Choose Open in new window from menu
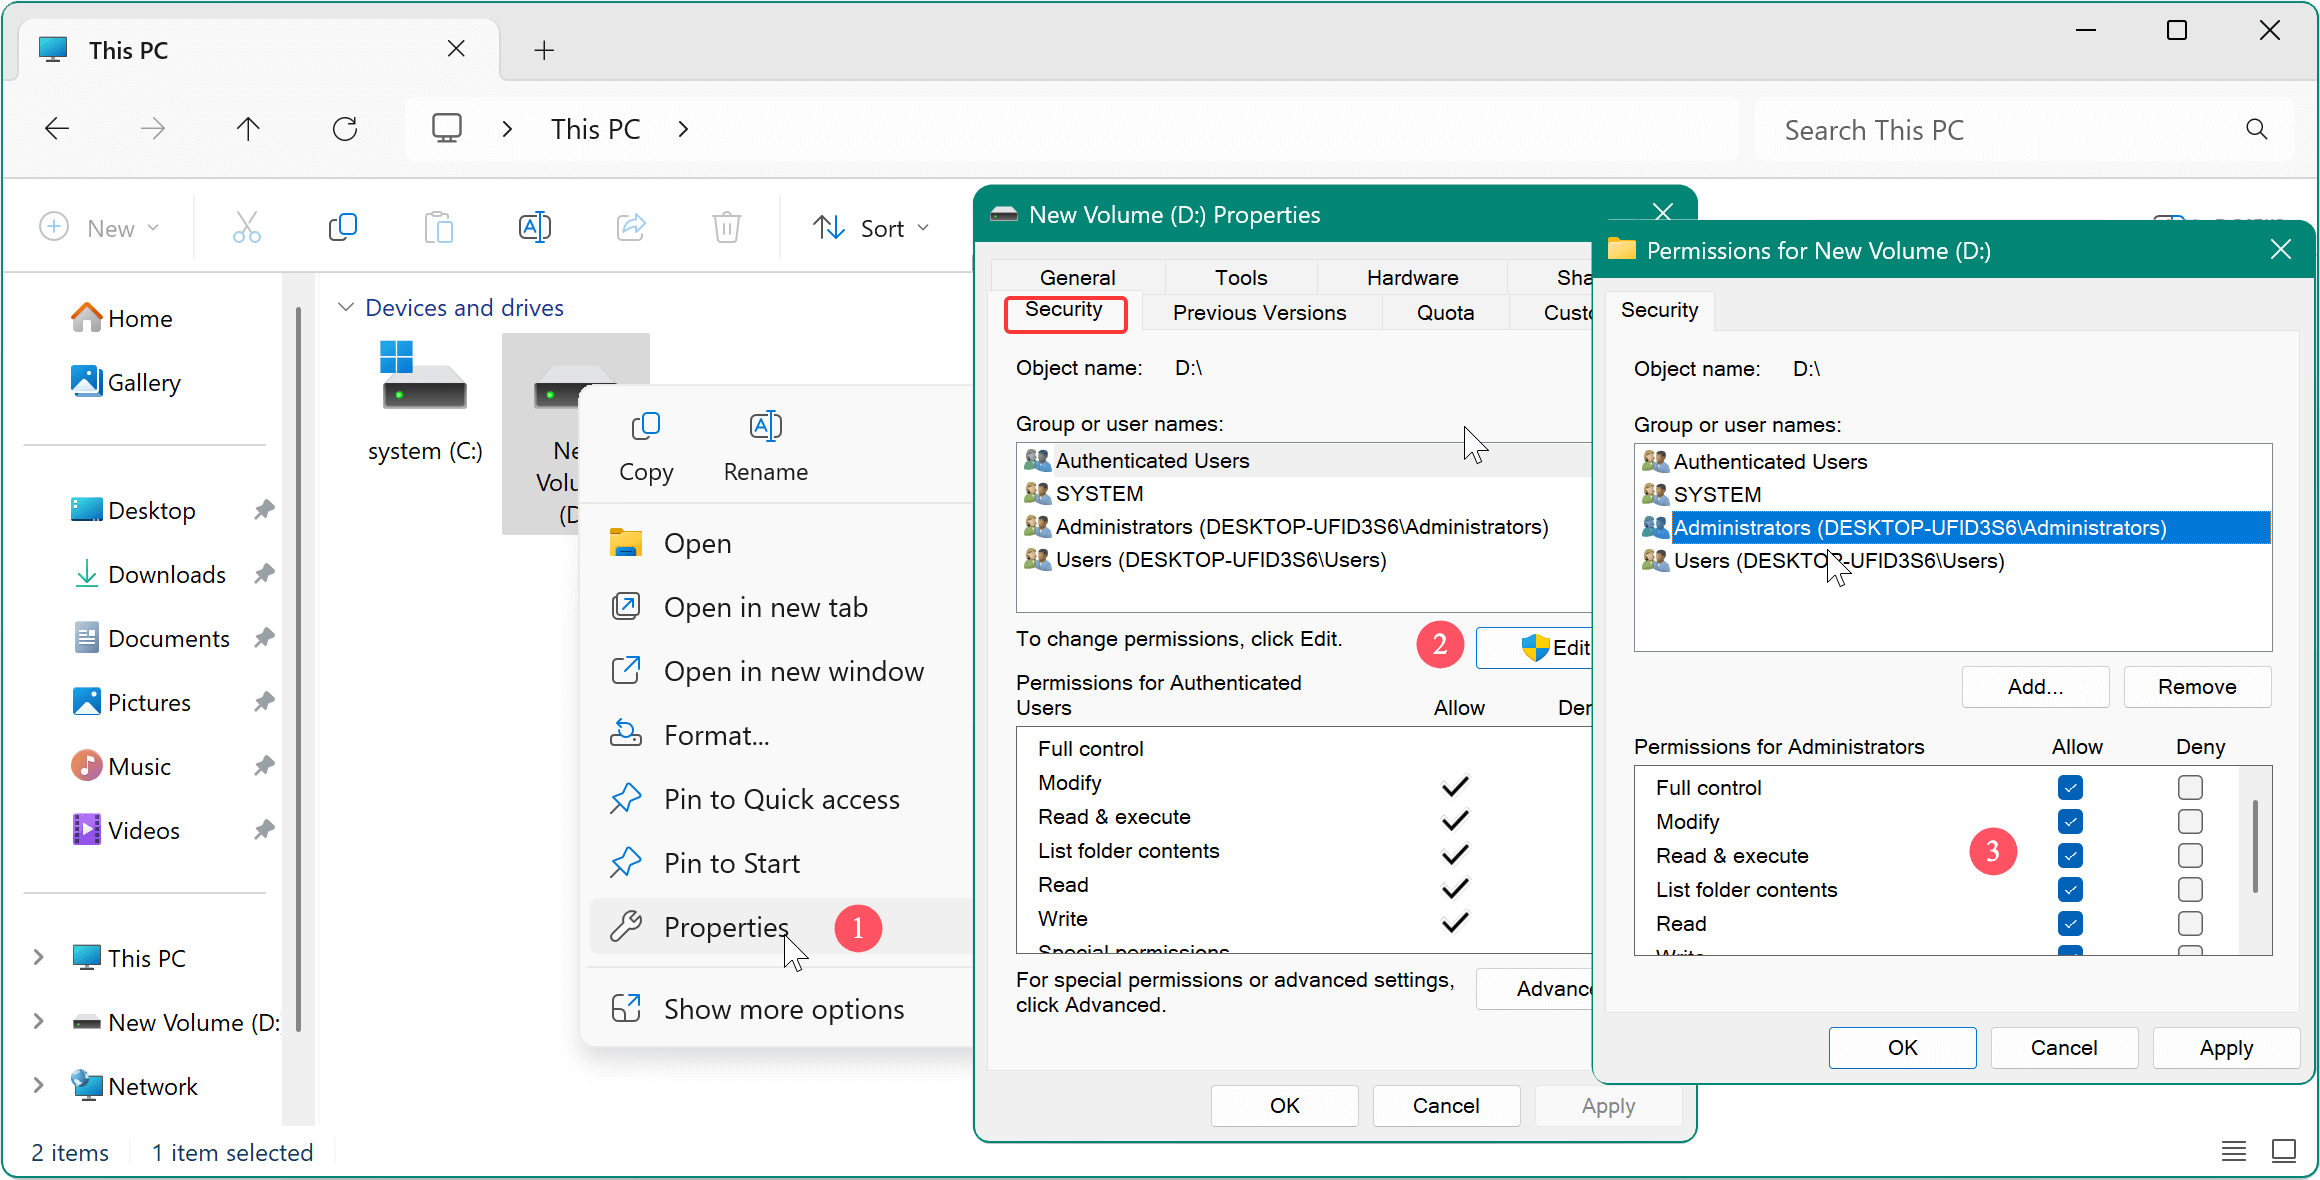2320x1180 pixels. click(x=793, y=671)
